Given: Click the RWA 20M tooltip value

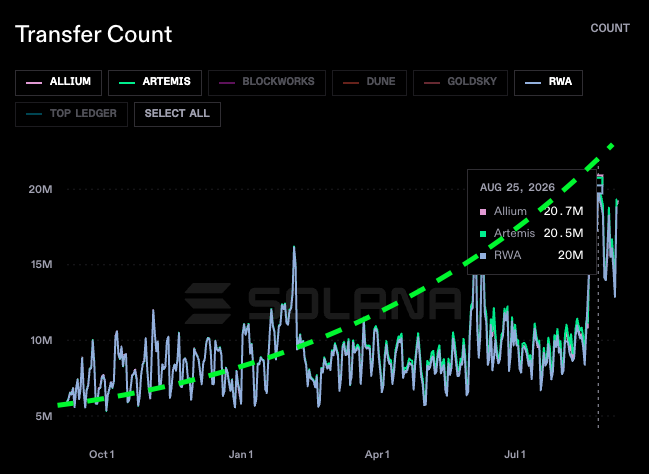Looking at the screenshot, I should pos(570,255).
